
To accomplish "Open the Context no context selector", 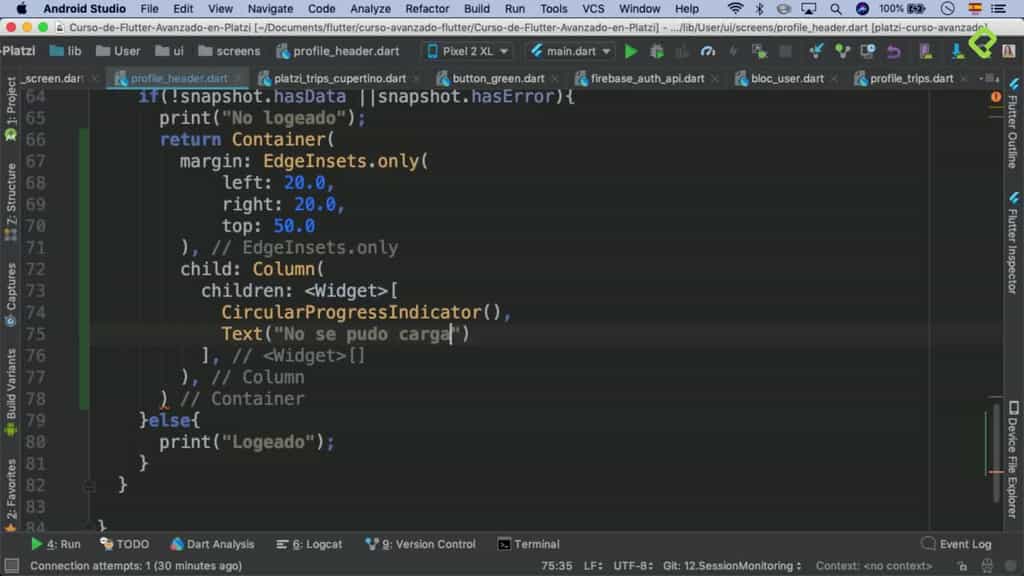I will (x=874, y=566).
